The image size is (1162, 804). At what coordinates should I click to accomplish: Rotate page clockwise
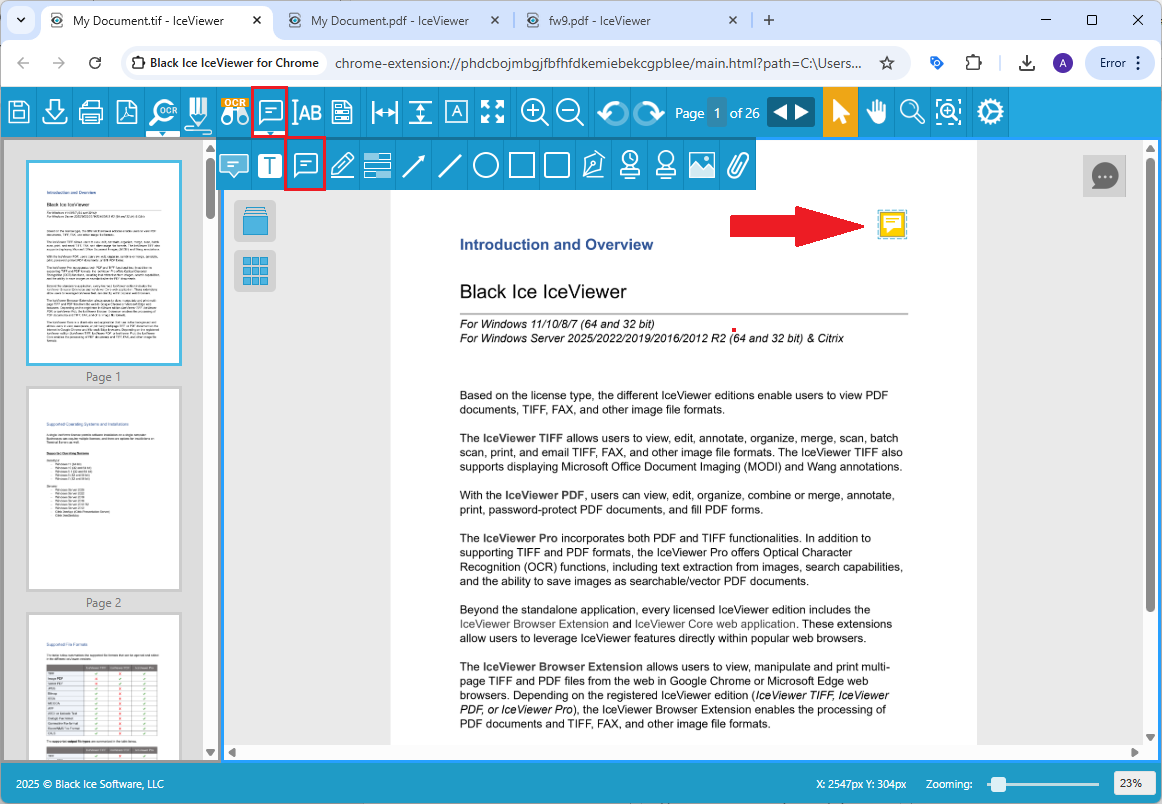[648, 113]
